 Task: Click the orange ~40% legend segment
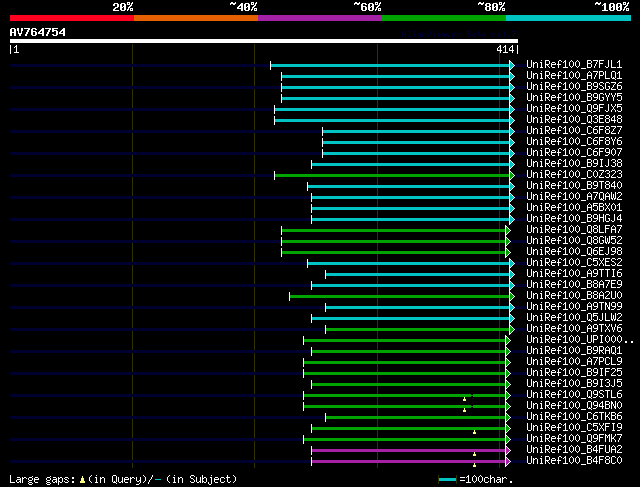196,18
